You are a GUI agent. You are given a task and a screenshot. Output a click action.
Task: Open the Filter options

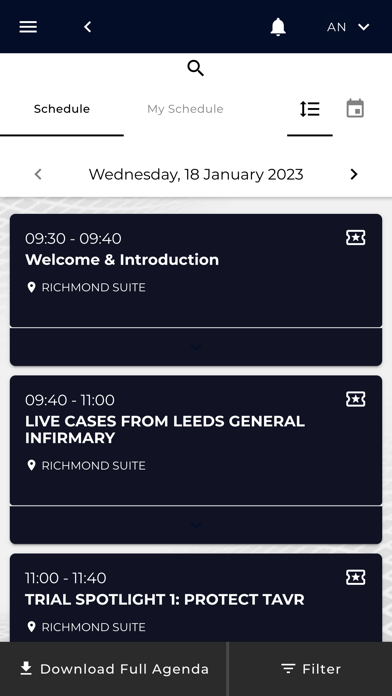311,669
